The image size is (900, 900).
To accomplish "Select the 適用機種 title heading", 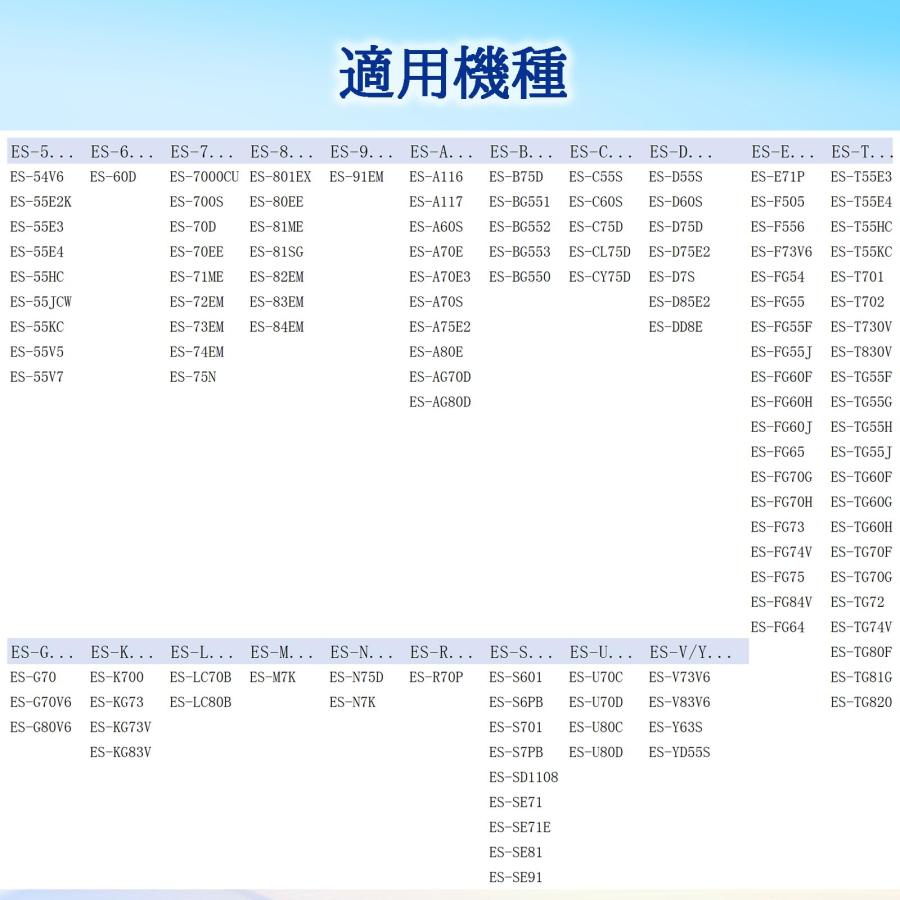I will [x=450, y=72].
